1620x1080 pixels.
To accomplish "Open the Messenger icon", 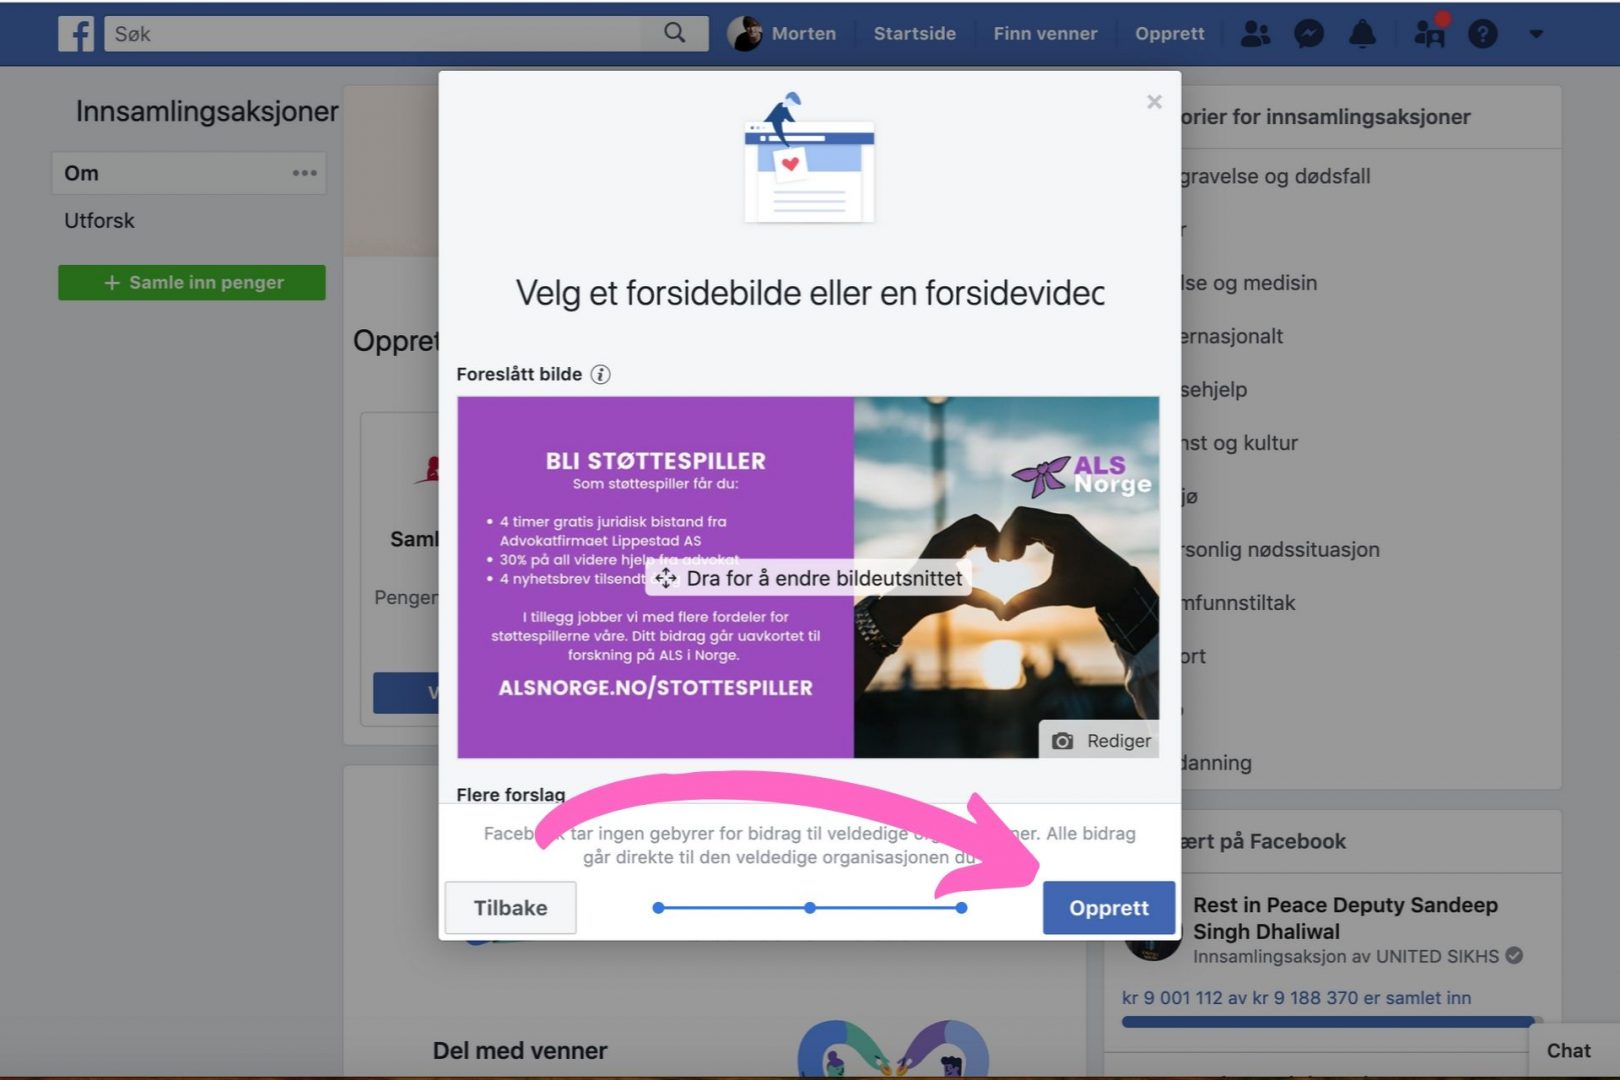I will 1309,34.
